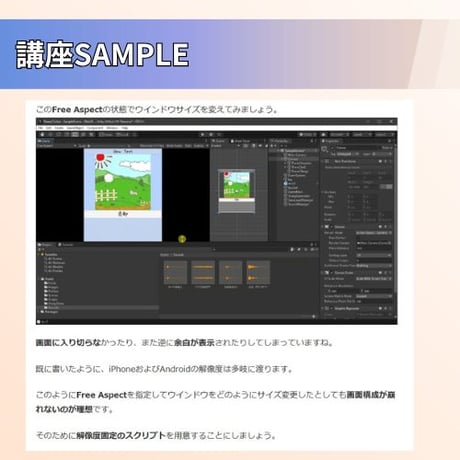Screen dimensions: 460x460
Task: Open the GameObject menu
Action: click(75, 128)
